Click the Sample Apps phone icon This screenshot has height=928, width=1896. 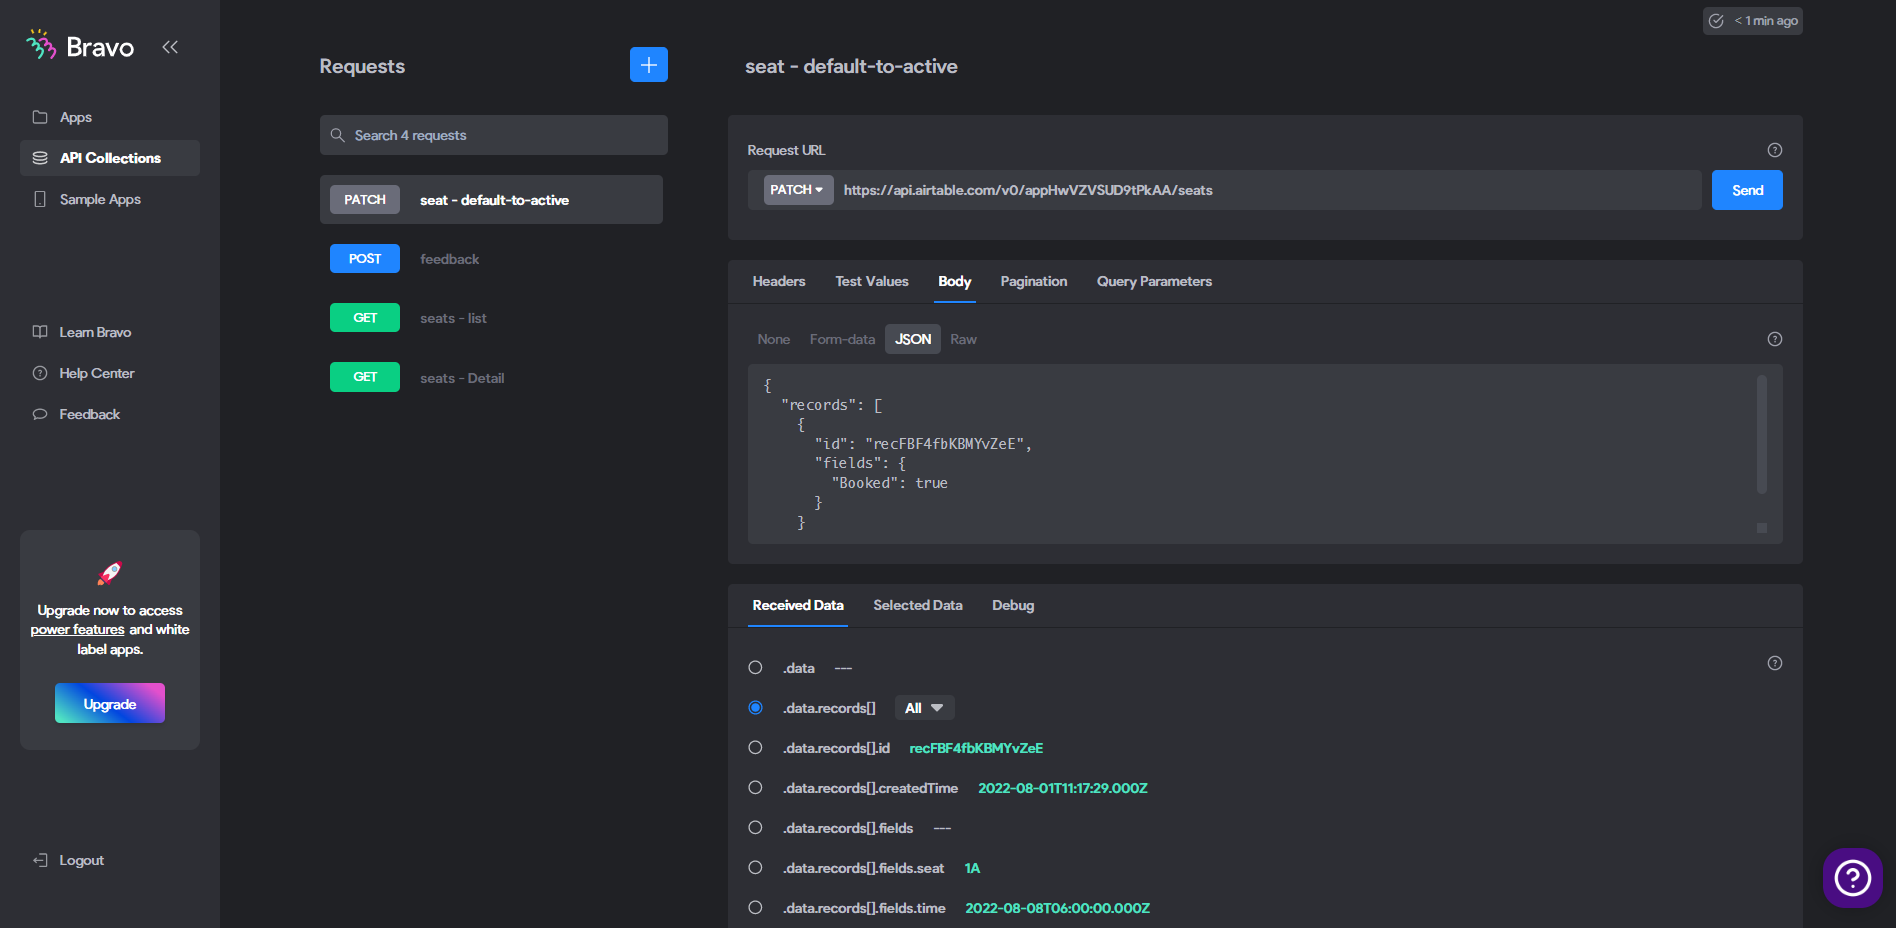(40, 199)
